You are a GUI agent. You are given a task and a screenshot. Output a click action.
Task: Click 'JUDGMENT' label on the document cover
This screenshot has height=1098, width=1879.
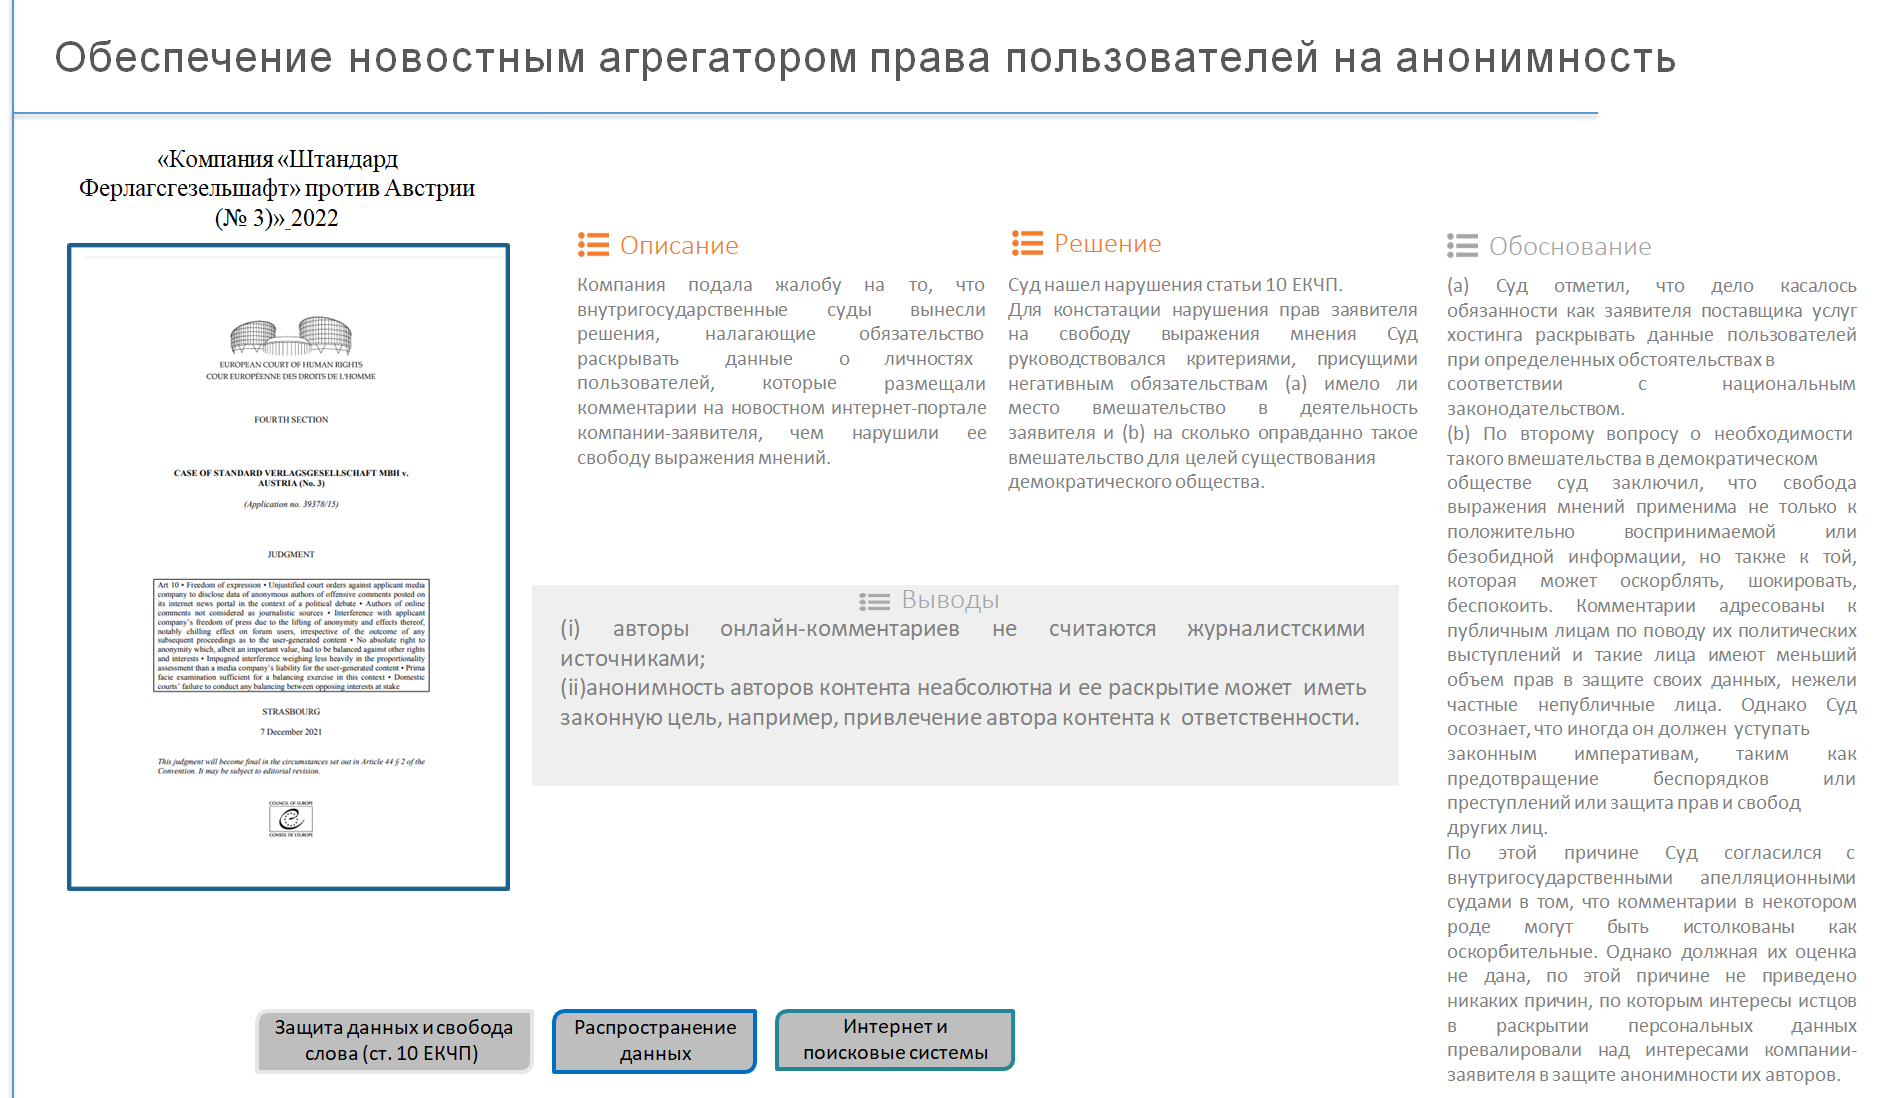291,554
